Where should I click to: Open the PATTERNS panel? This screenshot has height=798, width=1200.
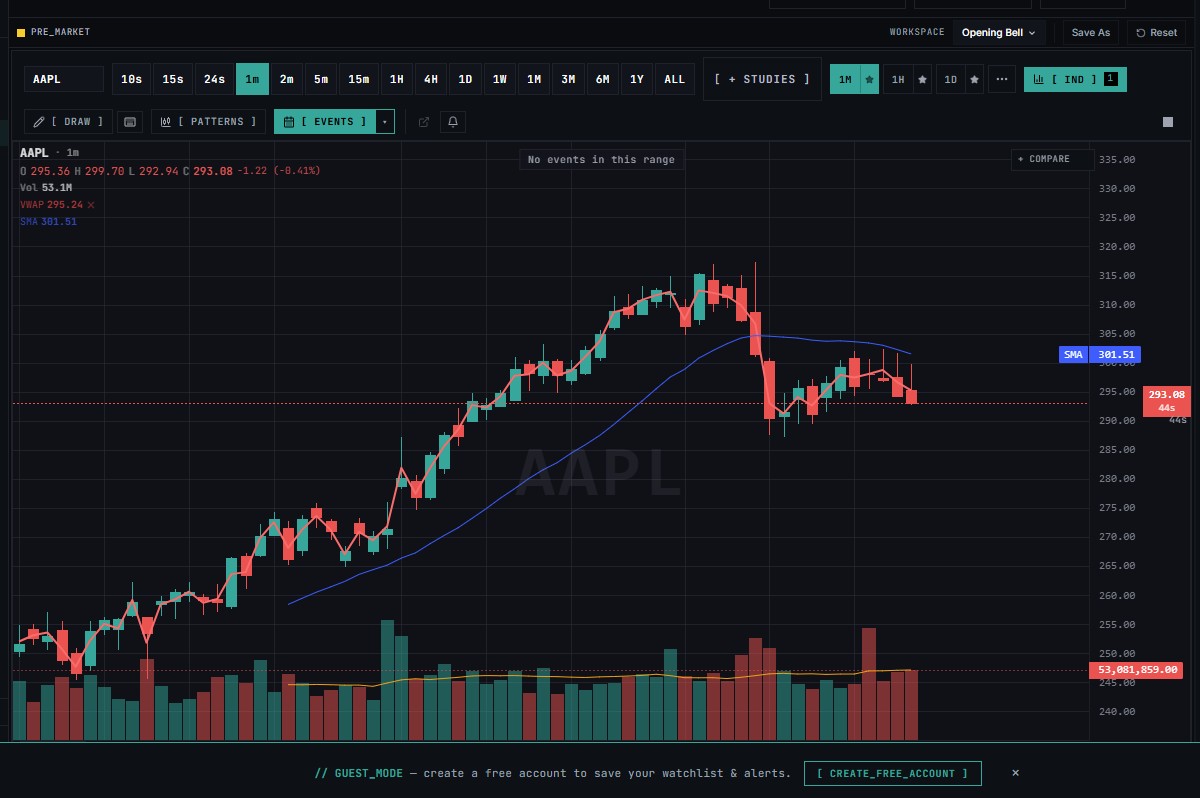209,122
